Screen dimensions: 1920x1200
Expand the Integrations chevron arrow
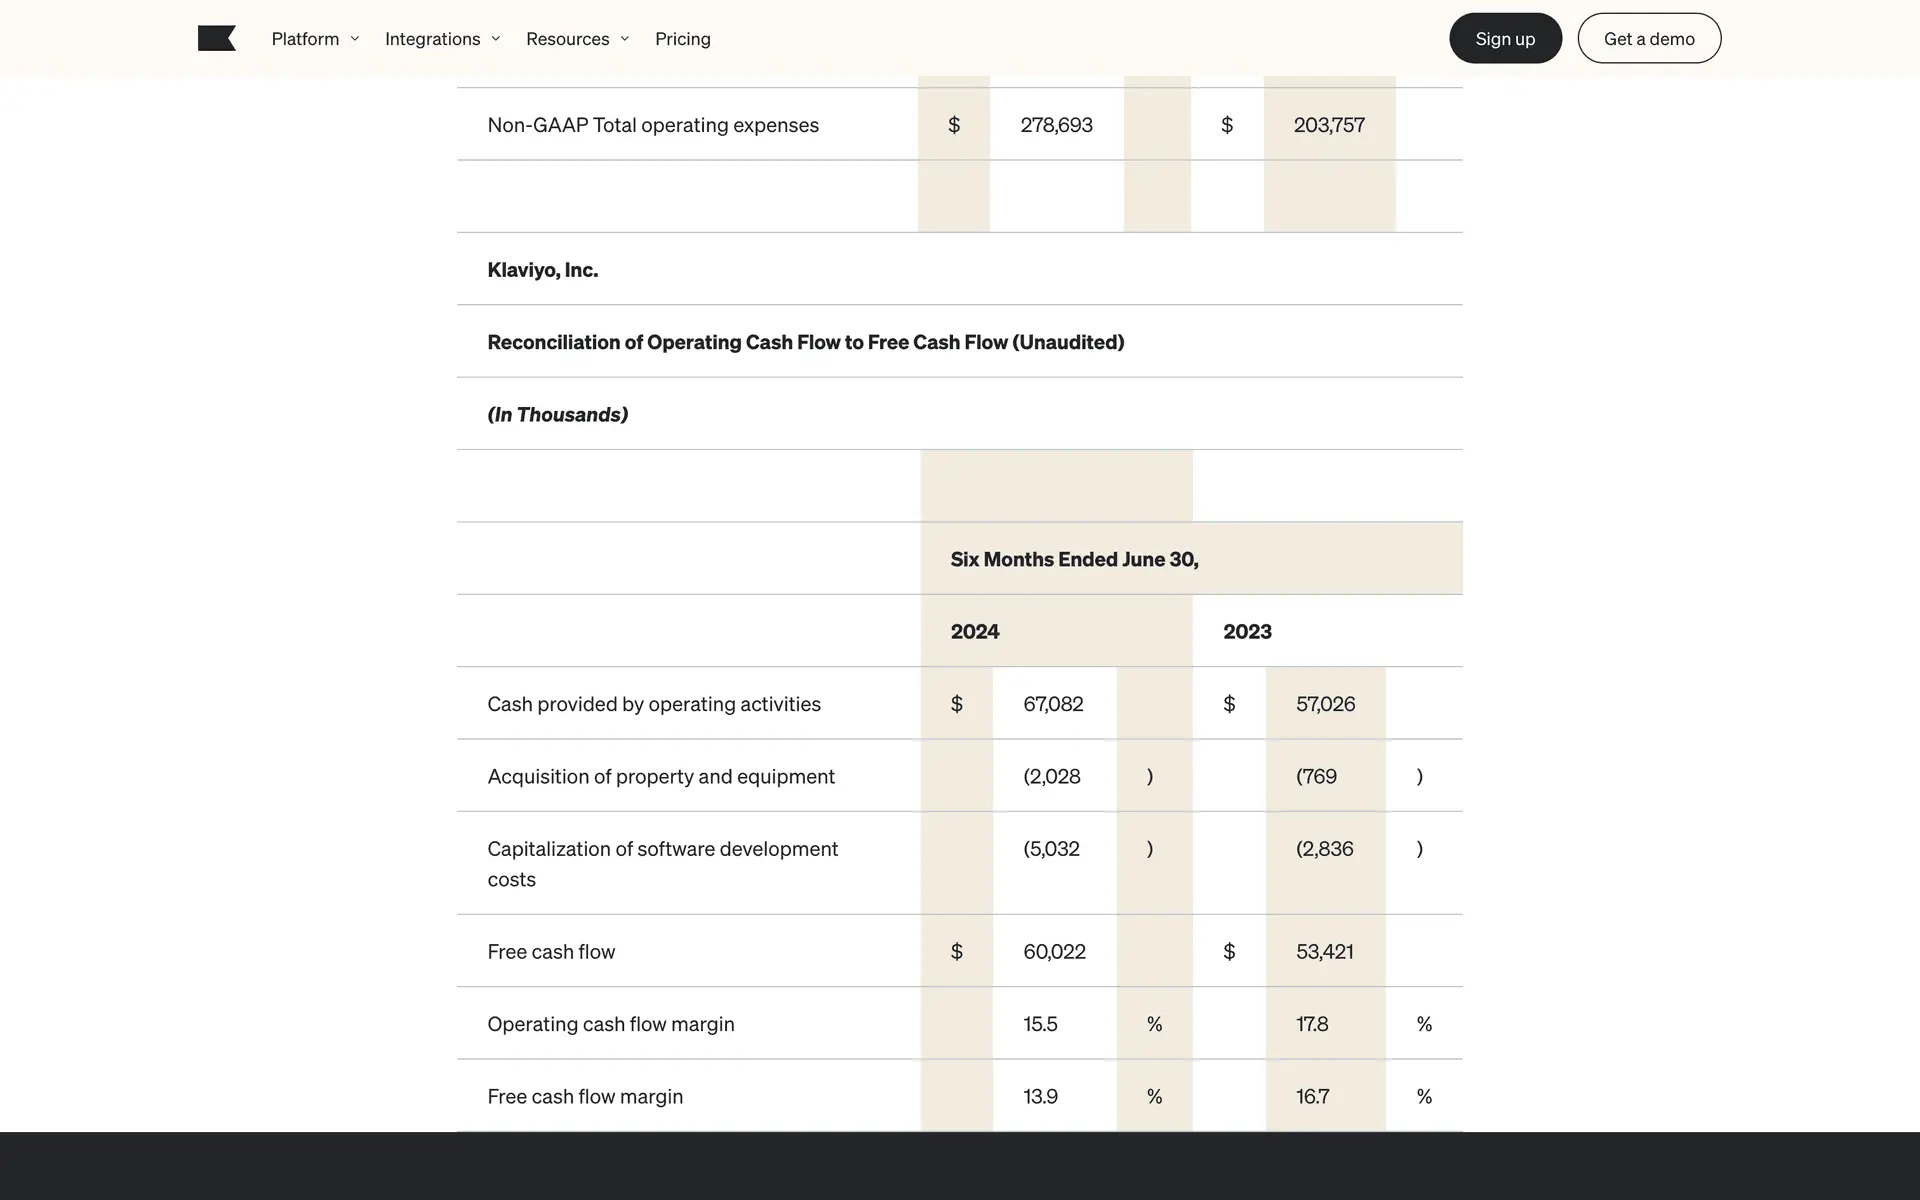(496, 39)
